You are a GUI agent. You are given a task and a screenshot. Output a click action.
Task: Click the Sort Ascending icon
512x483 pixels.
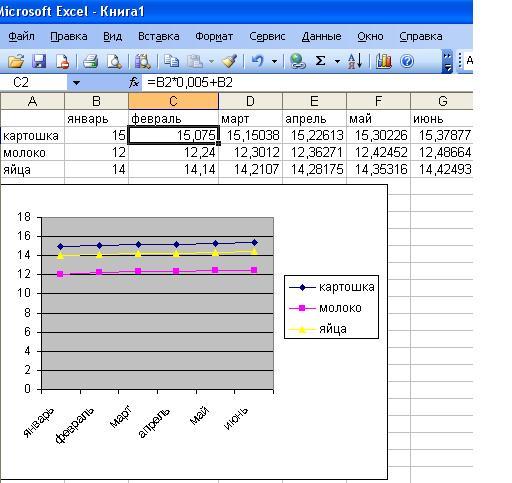click(355, 61)
